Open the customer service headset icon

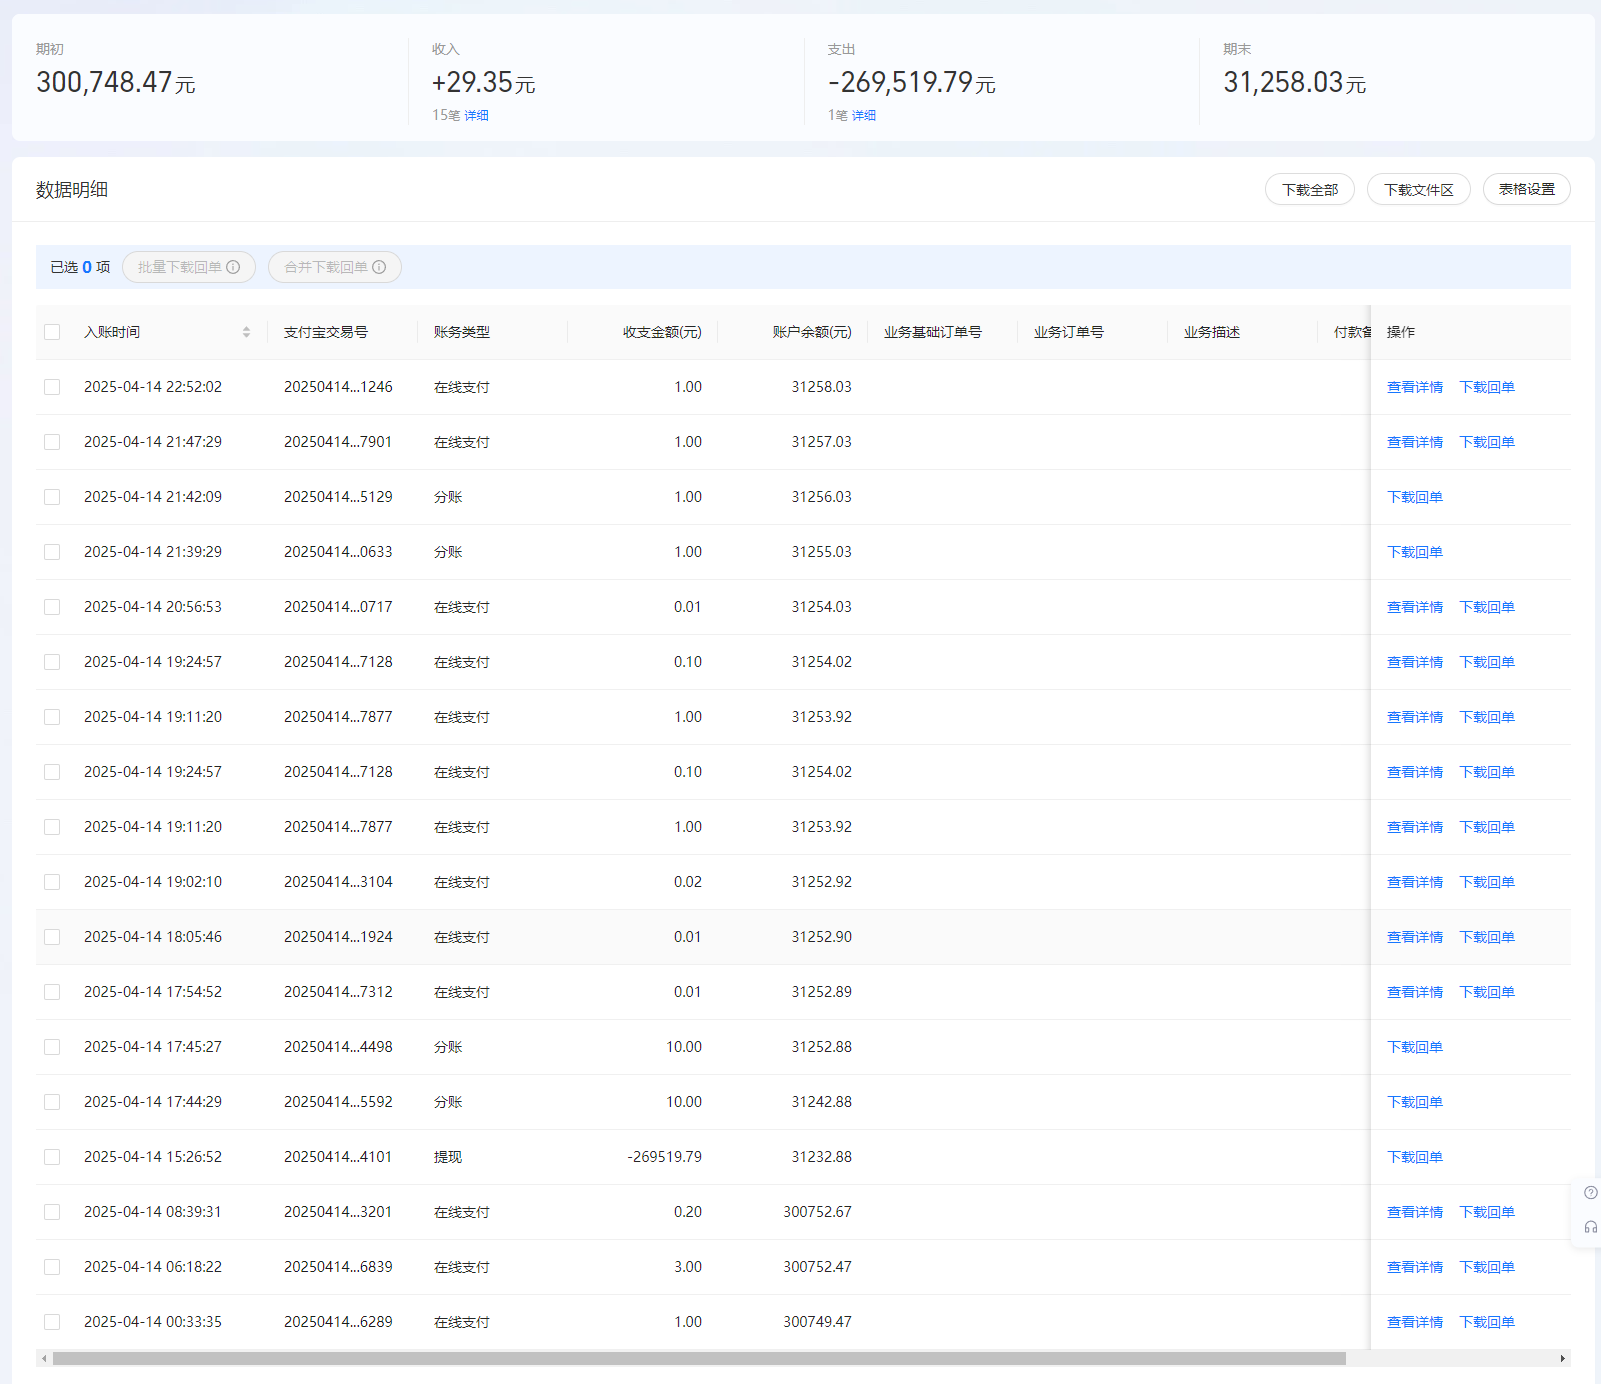point(1590,1227)
